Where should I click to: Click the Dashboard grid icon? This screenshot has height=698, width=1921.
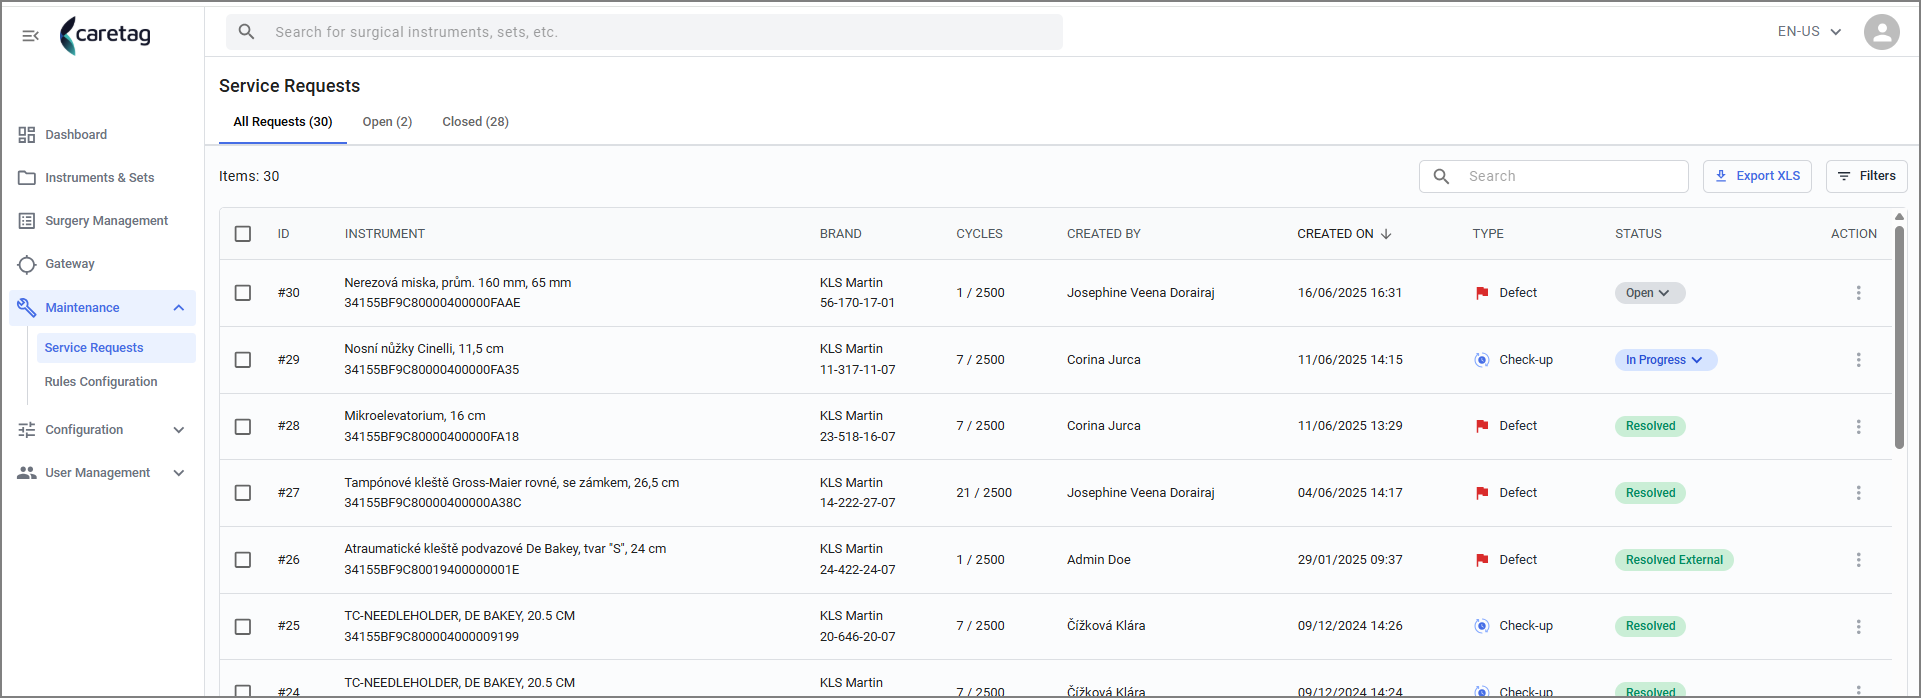(27, 135)
